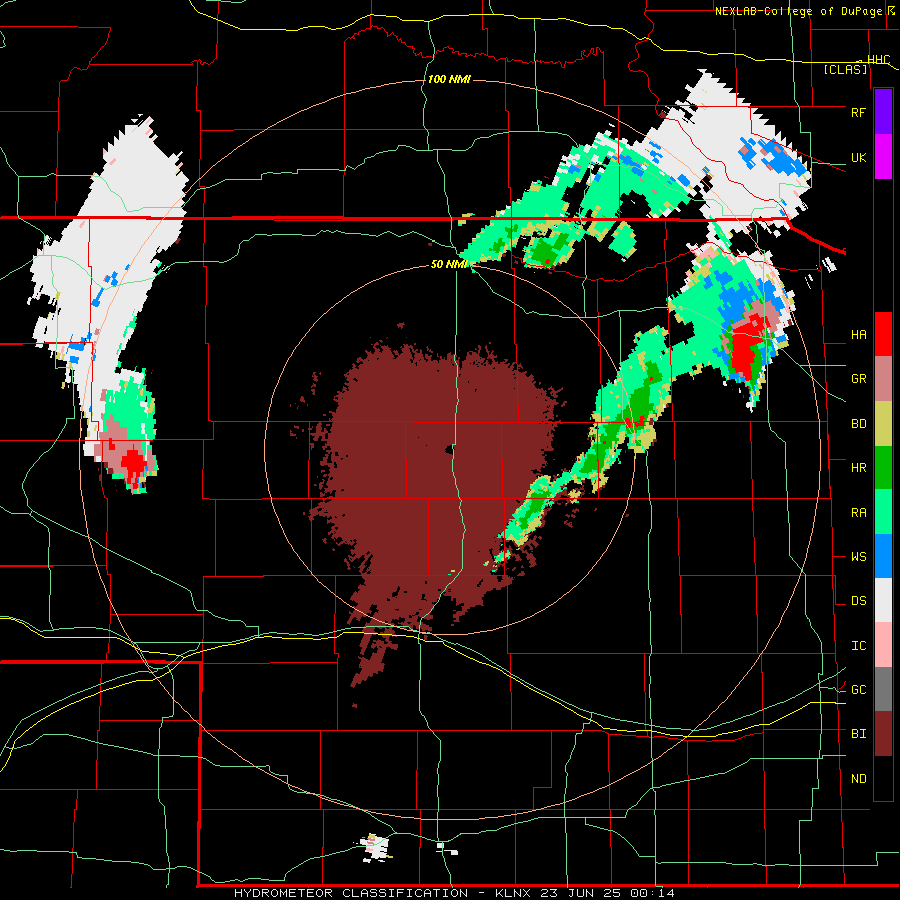Screen dimensions: 900x900
Task: Click the '100 NMI' range ring label
Action: [449, 79]
